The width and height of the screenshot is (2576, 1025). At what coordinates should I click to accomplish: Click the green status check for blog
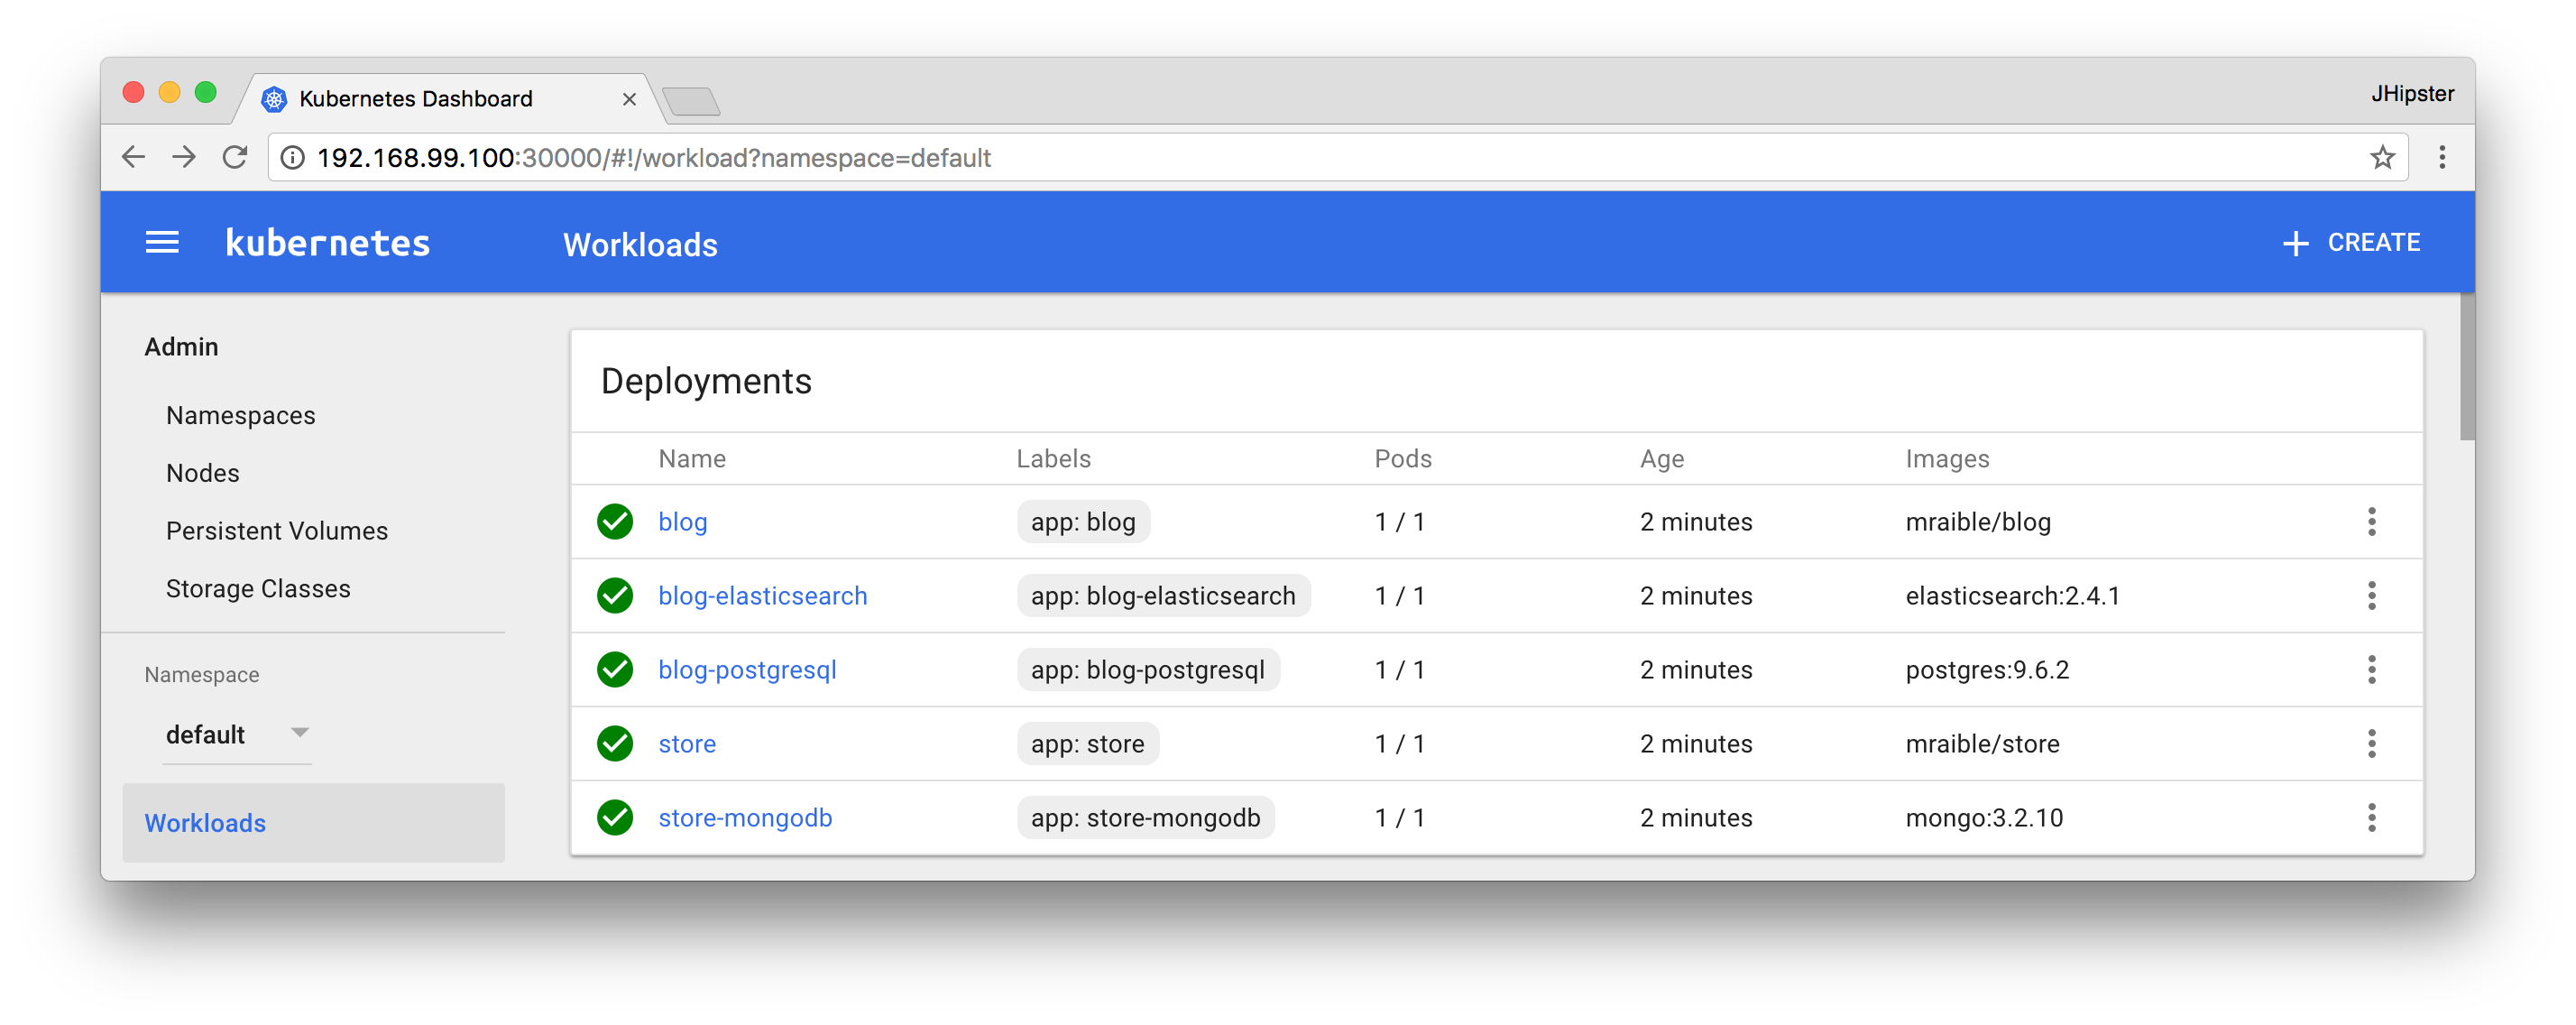point(615,522)
